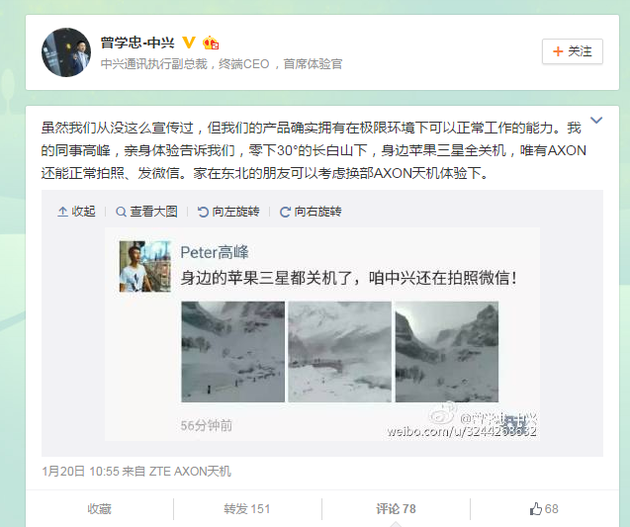Screen dimensions: 630x527
Task: Follow the user with 关注 button
Action: [x=572, y=51]
